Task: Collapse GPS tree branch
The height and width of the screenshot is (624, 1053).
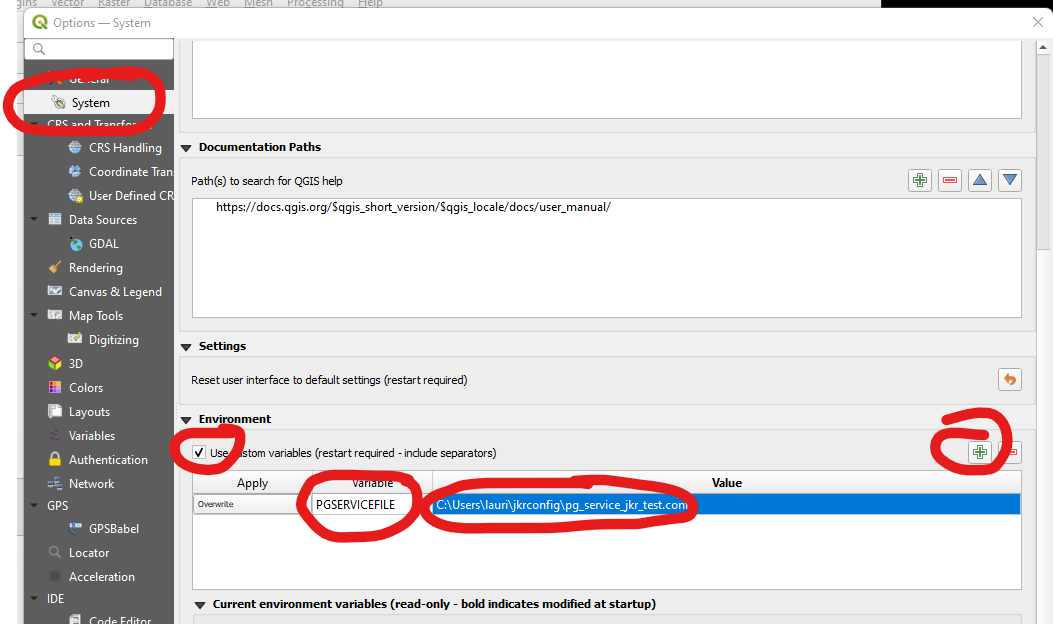Action: click(34, 505)
